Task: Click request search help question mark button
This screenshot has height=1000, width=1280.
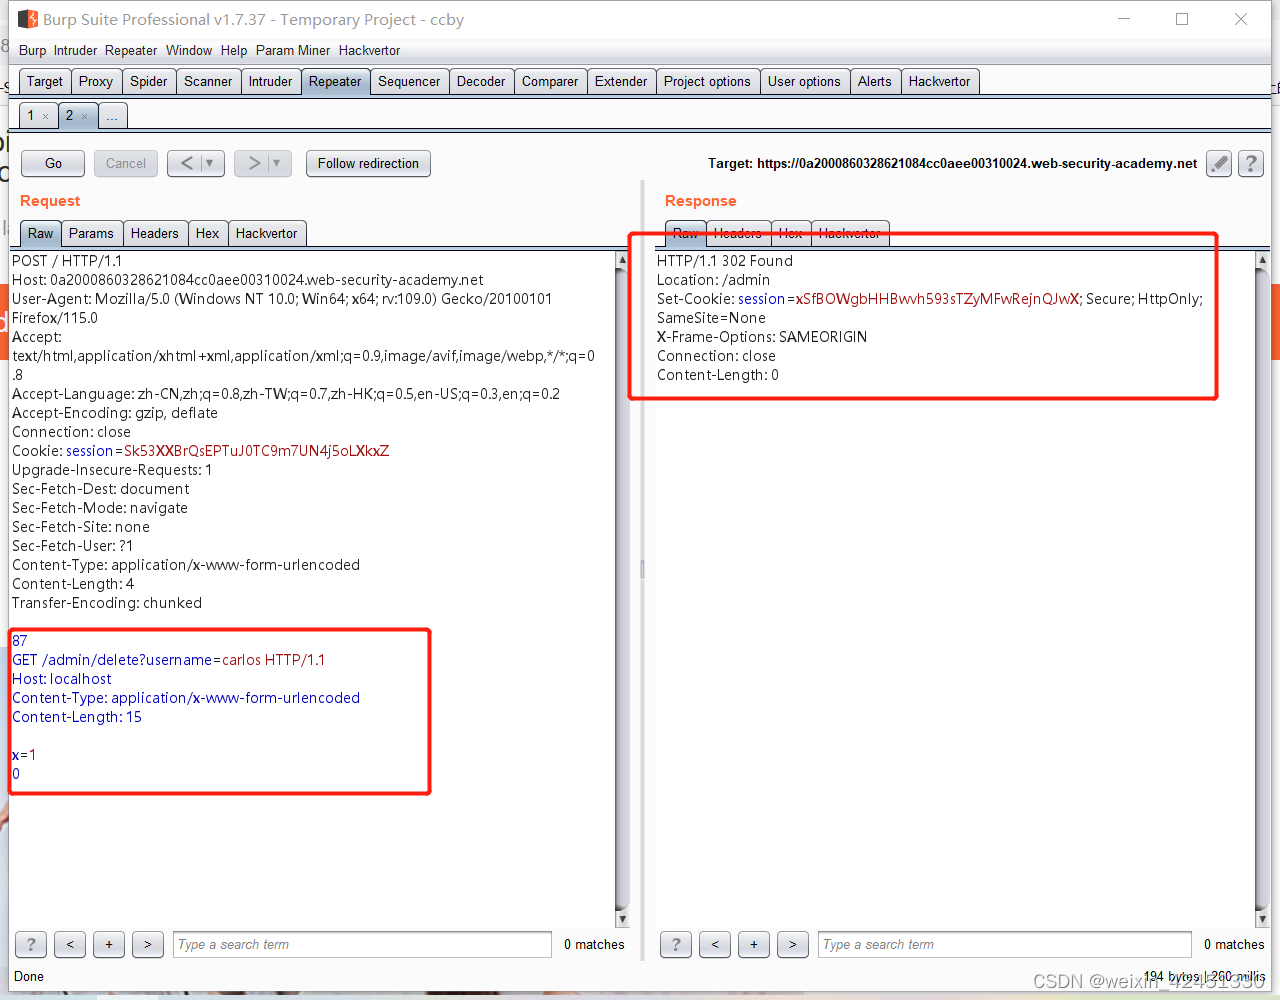Action: pyautogui.click(x=31, y=944)
